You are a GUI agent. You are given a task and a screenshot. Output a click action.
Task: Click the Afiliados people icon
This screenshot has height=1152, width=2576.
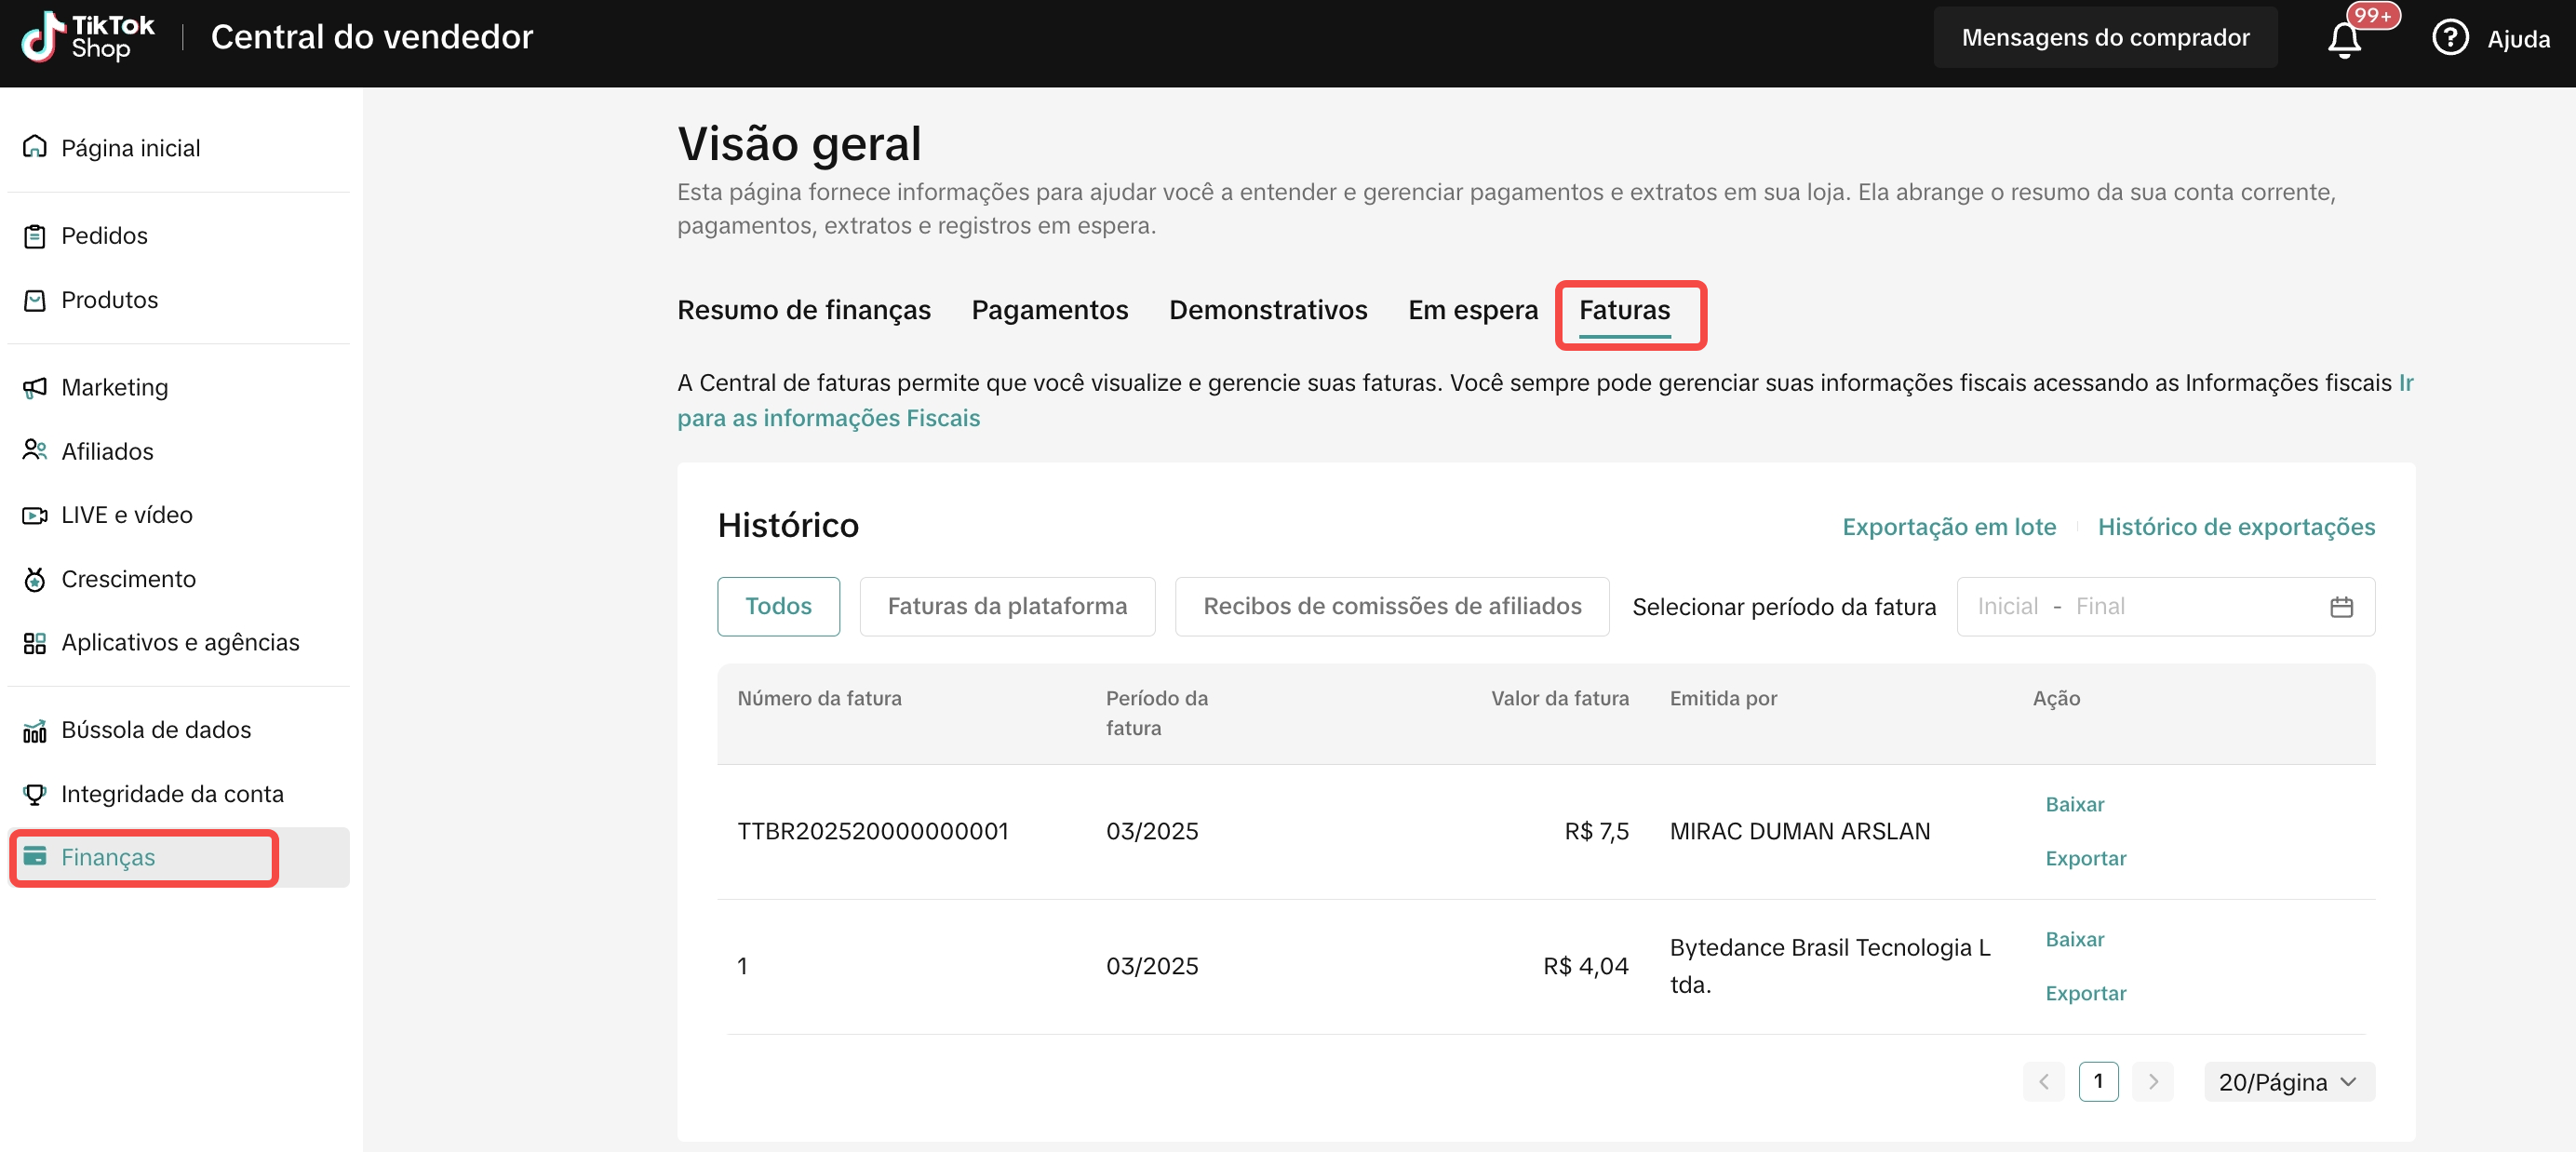(x=35, y=451)
